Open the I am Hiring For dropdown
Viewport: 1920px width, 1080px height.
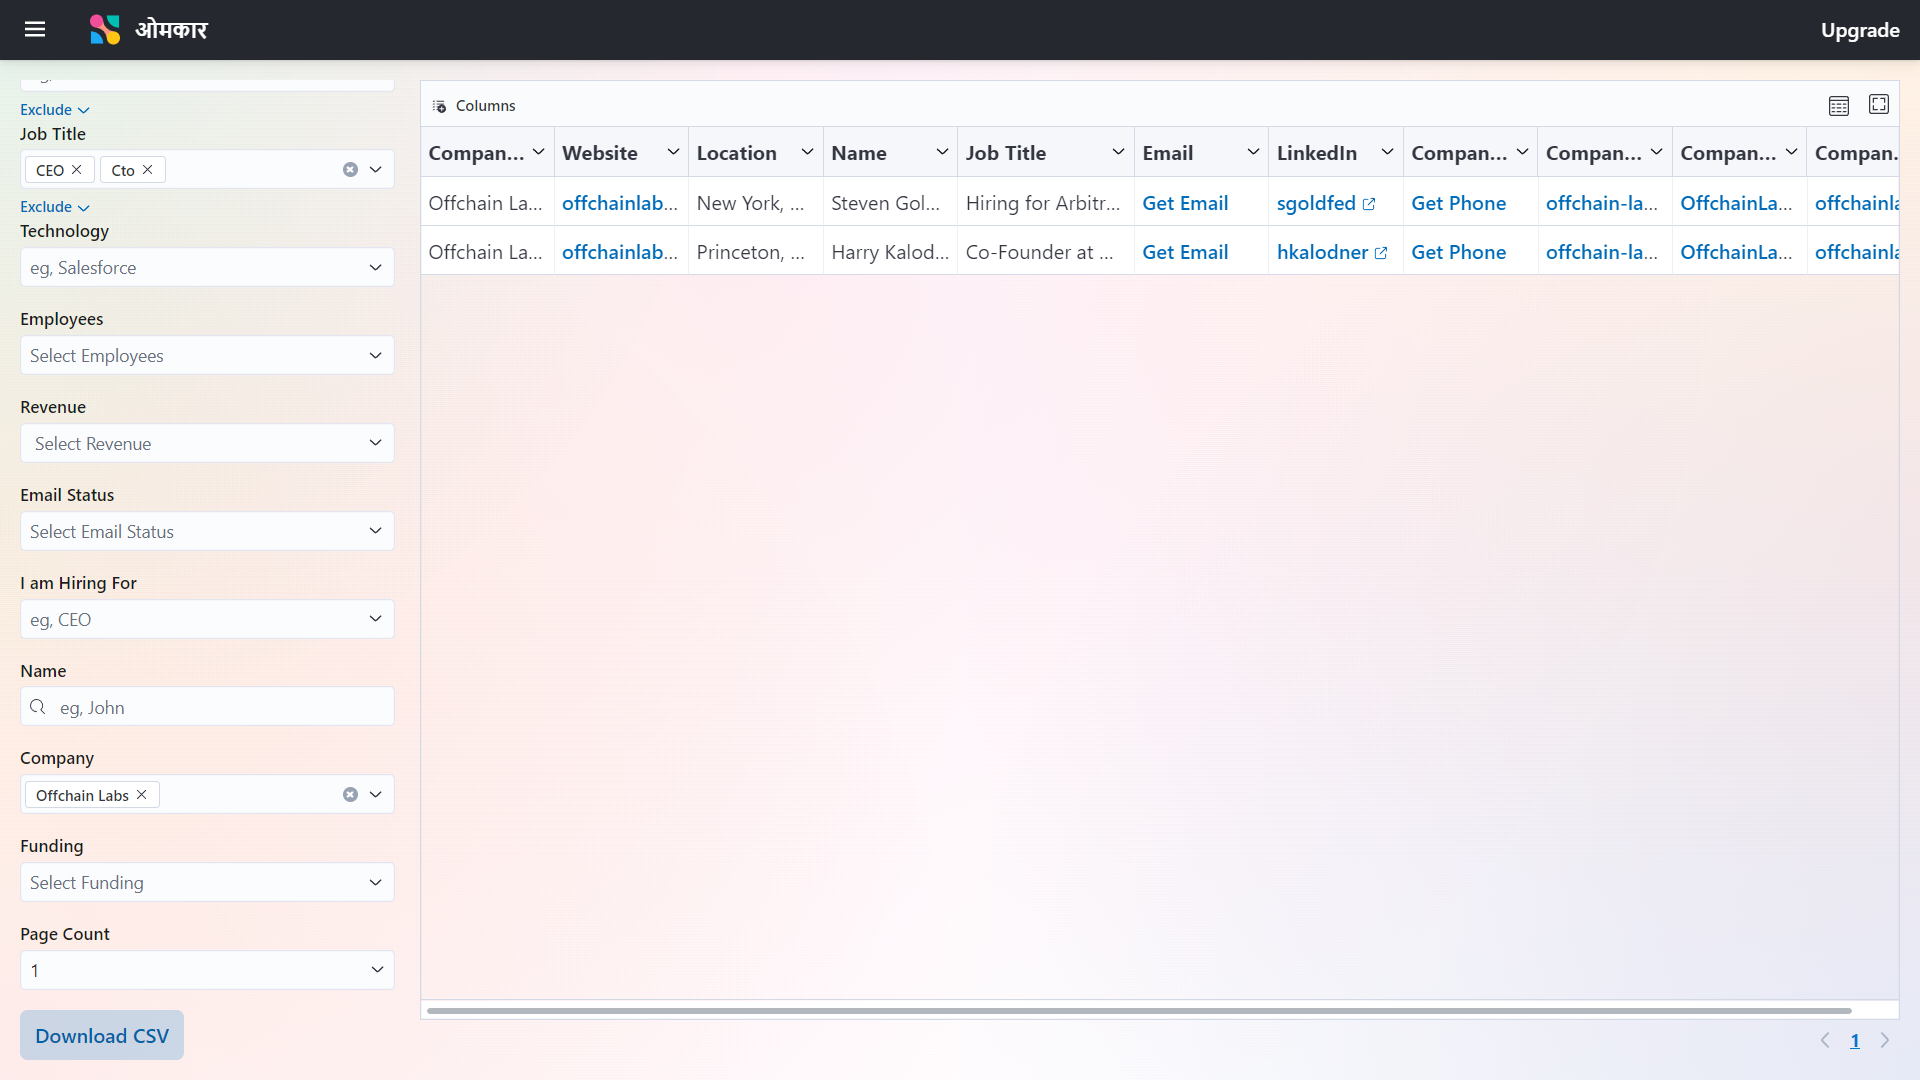[x=207, y=619]
